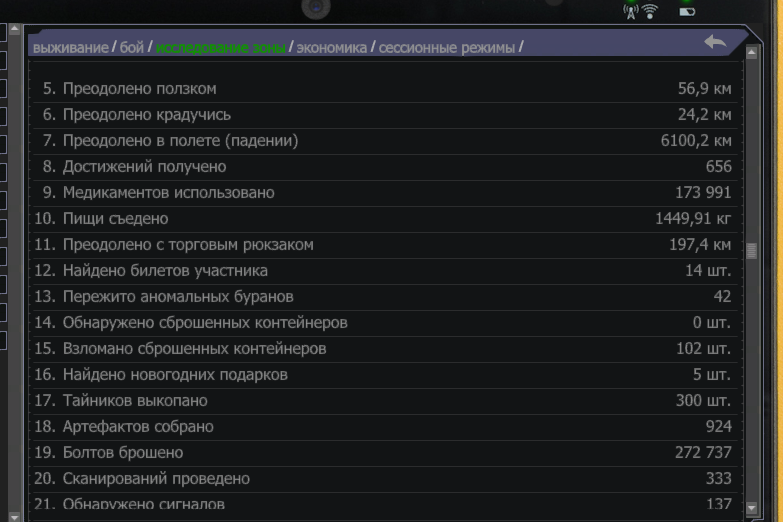Click the value 102 шт.
The image size is (783, 522).
pos(704,349)
